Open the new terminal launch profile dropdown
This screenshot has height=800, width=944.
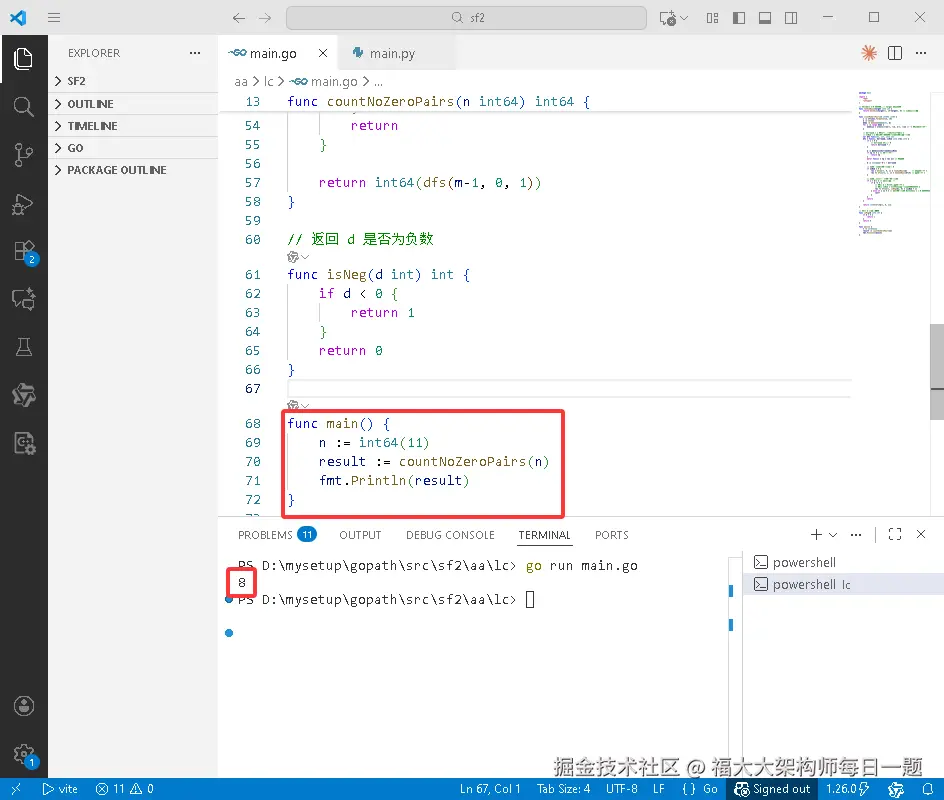point(833,535)
